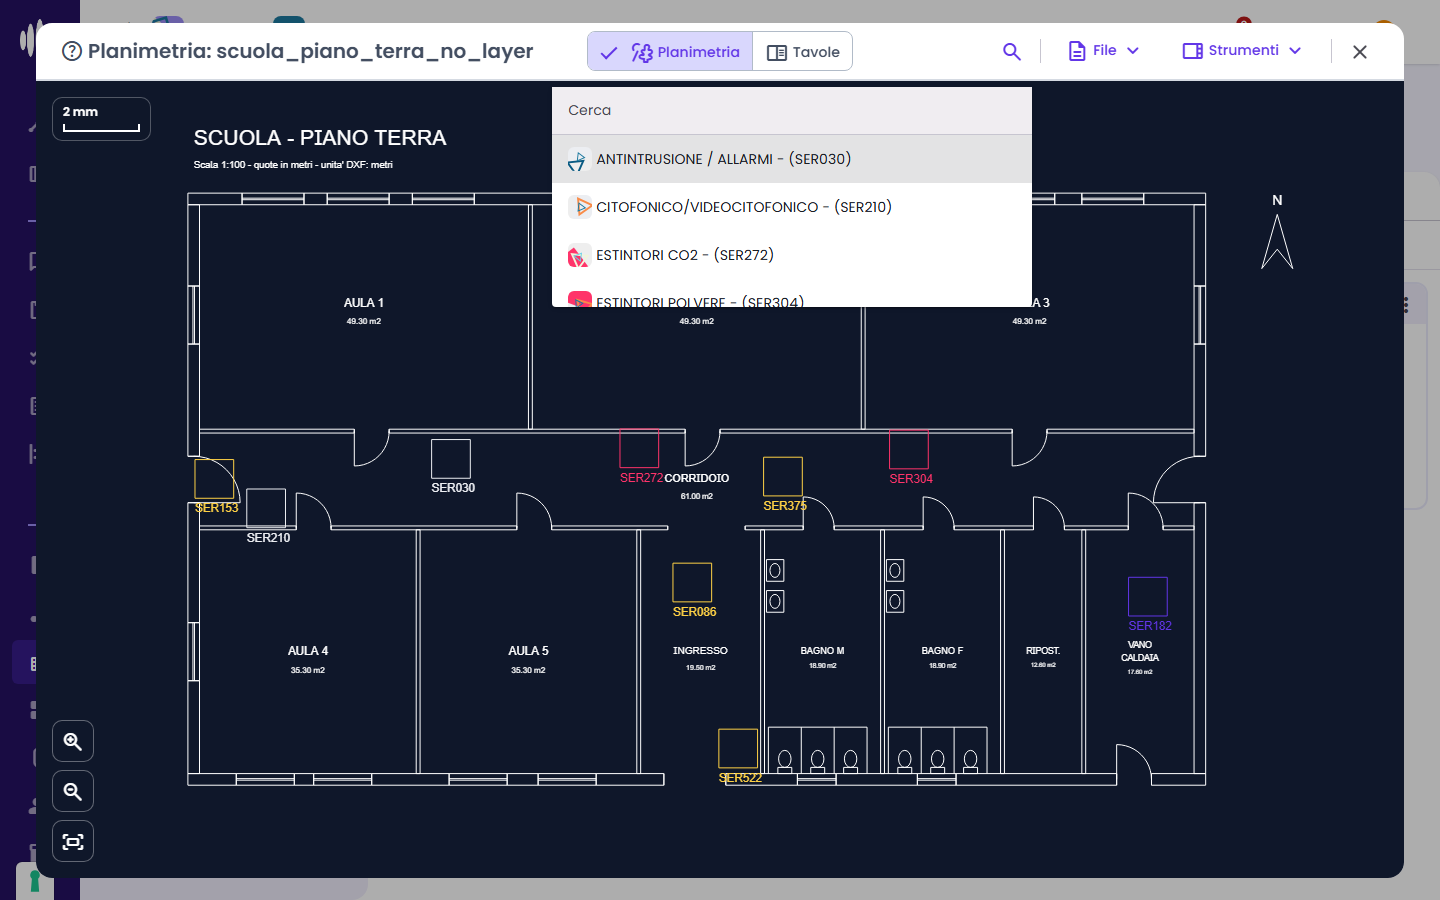
Task: Open the File dropdown menu
Action: point(1104,51)
